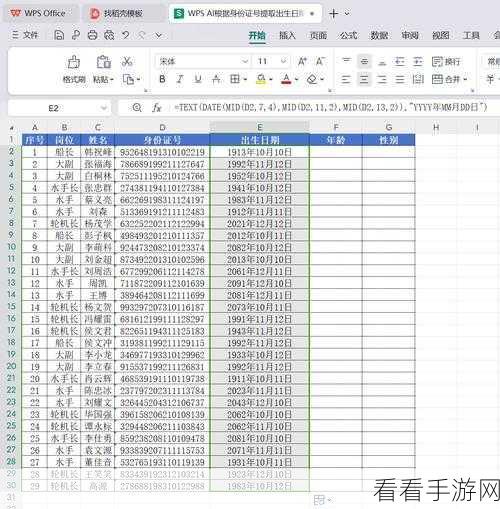Click the Decrease font size icon
This screenshot has height=509, width=500.
pos(320,61)
